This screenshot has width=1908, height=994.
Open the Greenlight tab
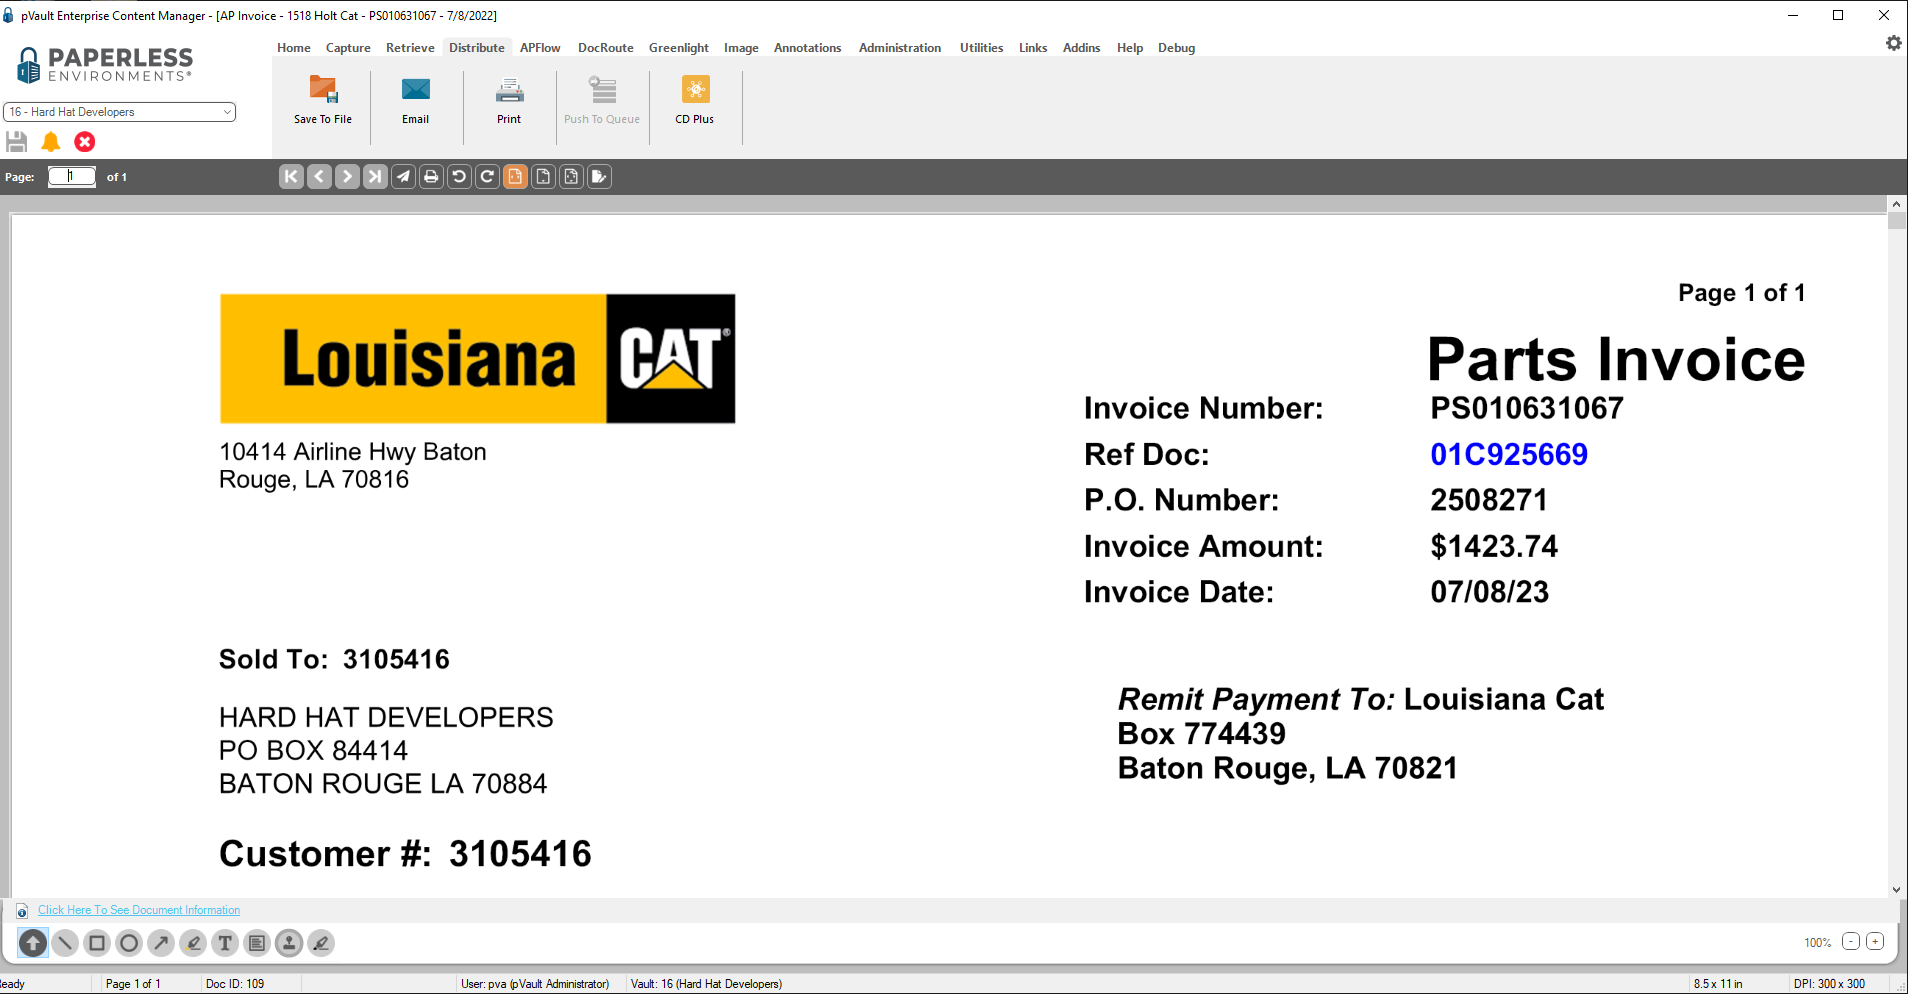[x=679, y=48]
